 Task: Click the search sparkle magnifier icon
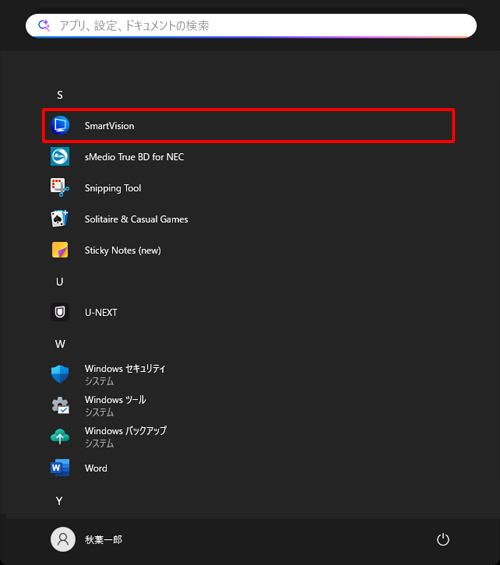[44, 26]
